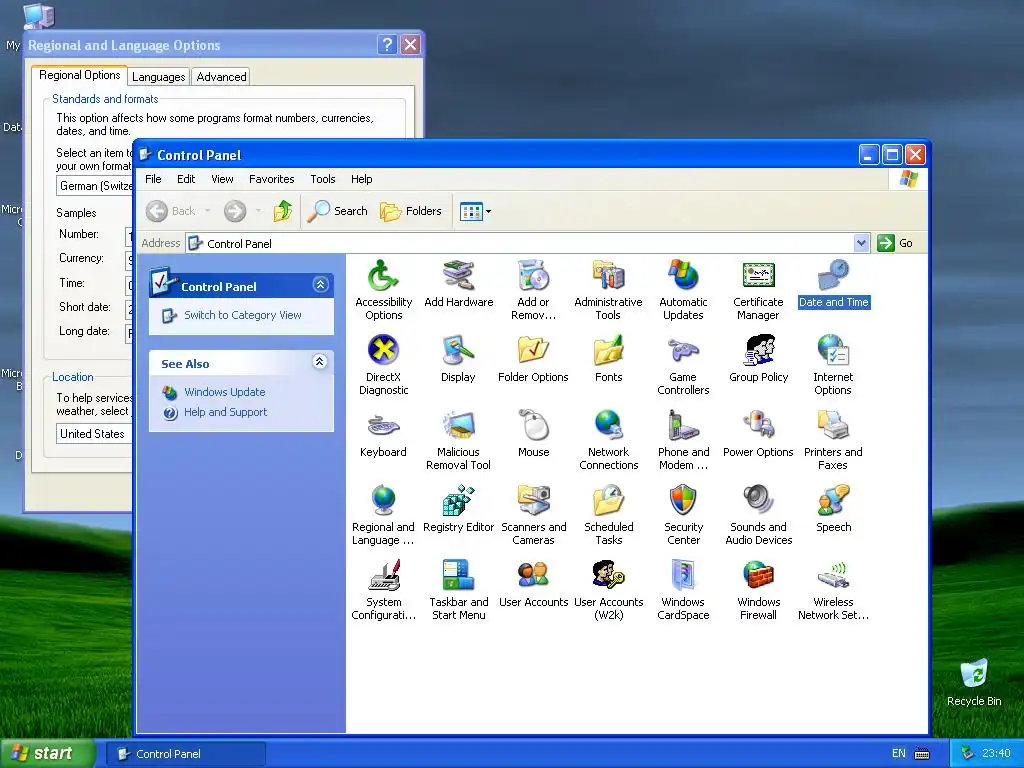The height and width of the screenshot is (768, 1024).
Task: Click the Up folder toolbar button
Action: click(x=283, y=211)
